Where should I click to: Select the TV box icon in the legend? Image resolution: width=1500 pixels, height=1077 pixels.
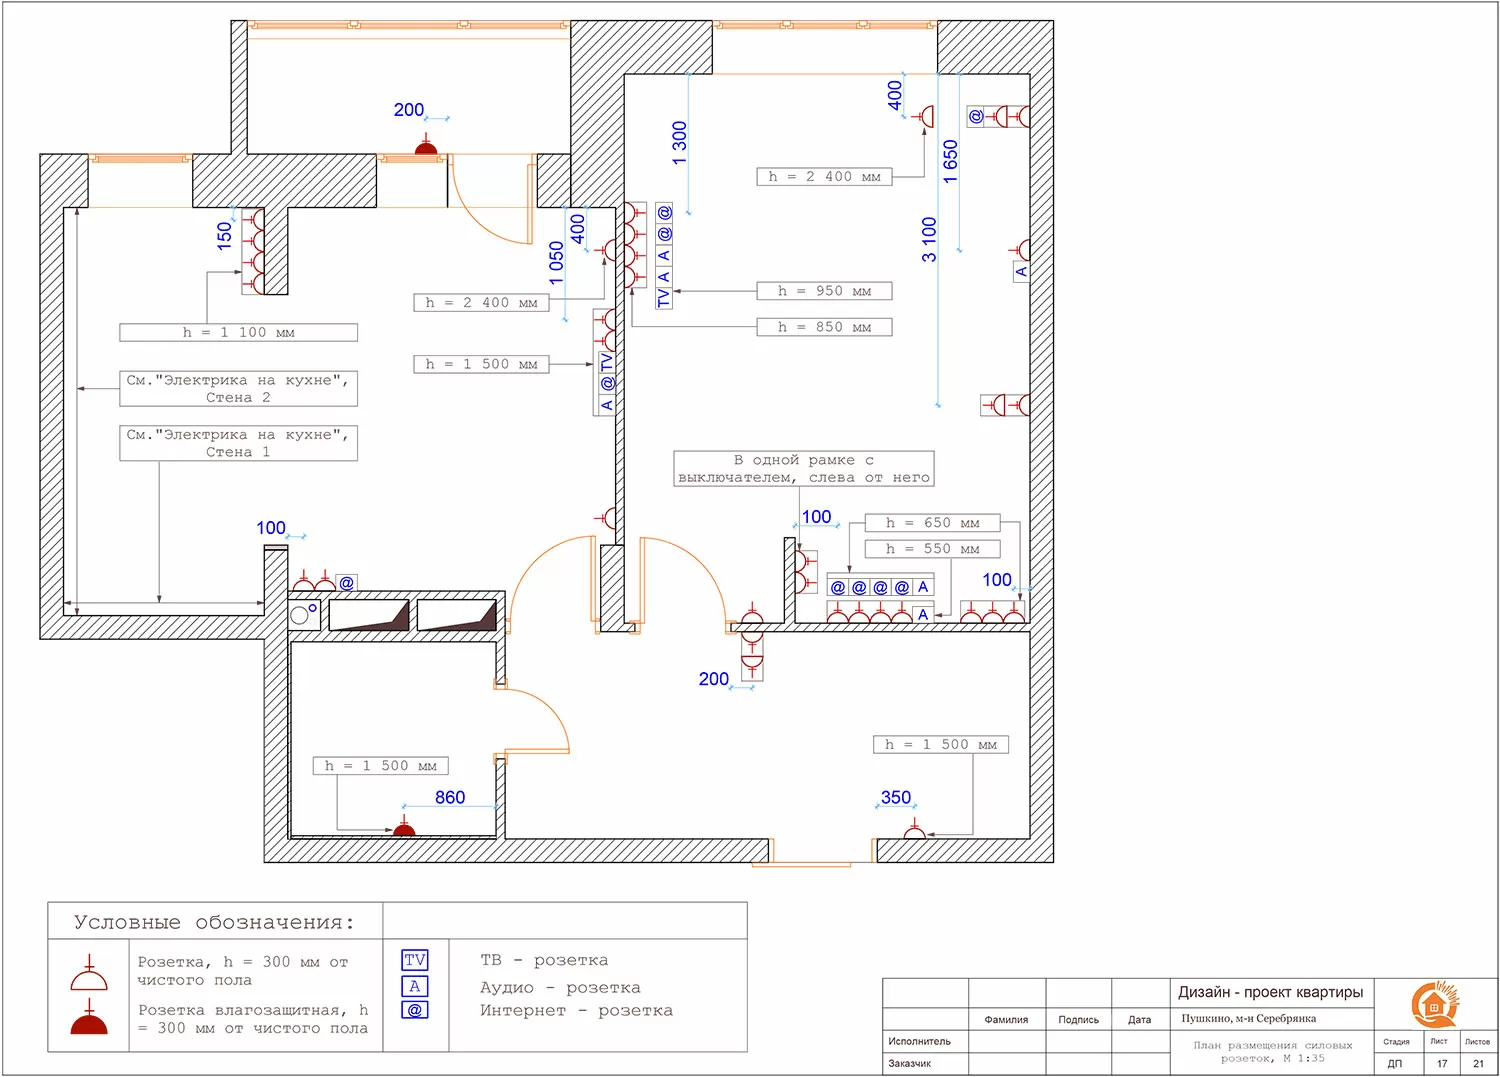pyautogui.click(x=415, y=960)
